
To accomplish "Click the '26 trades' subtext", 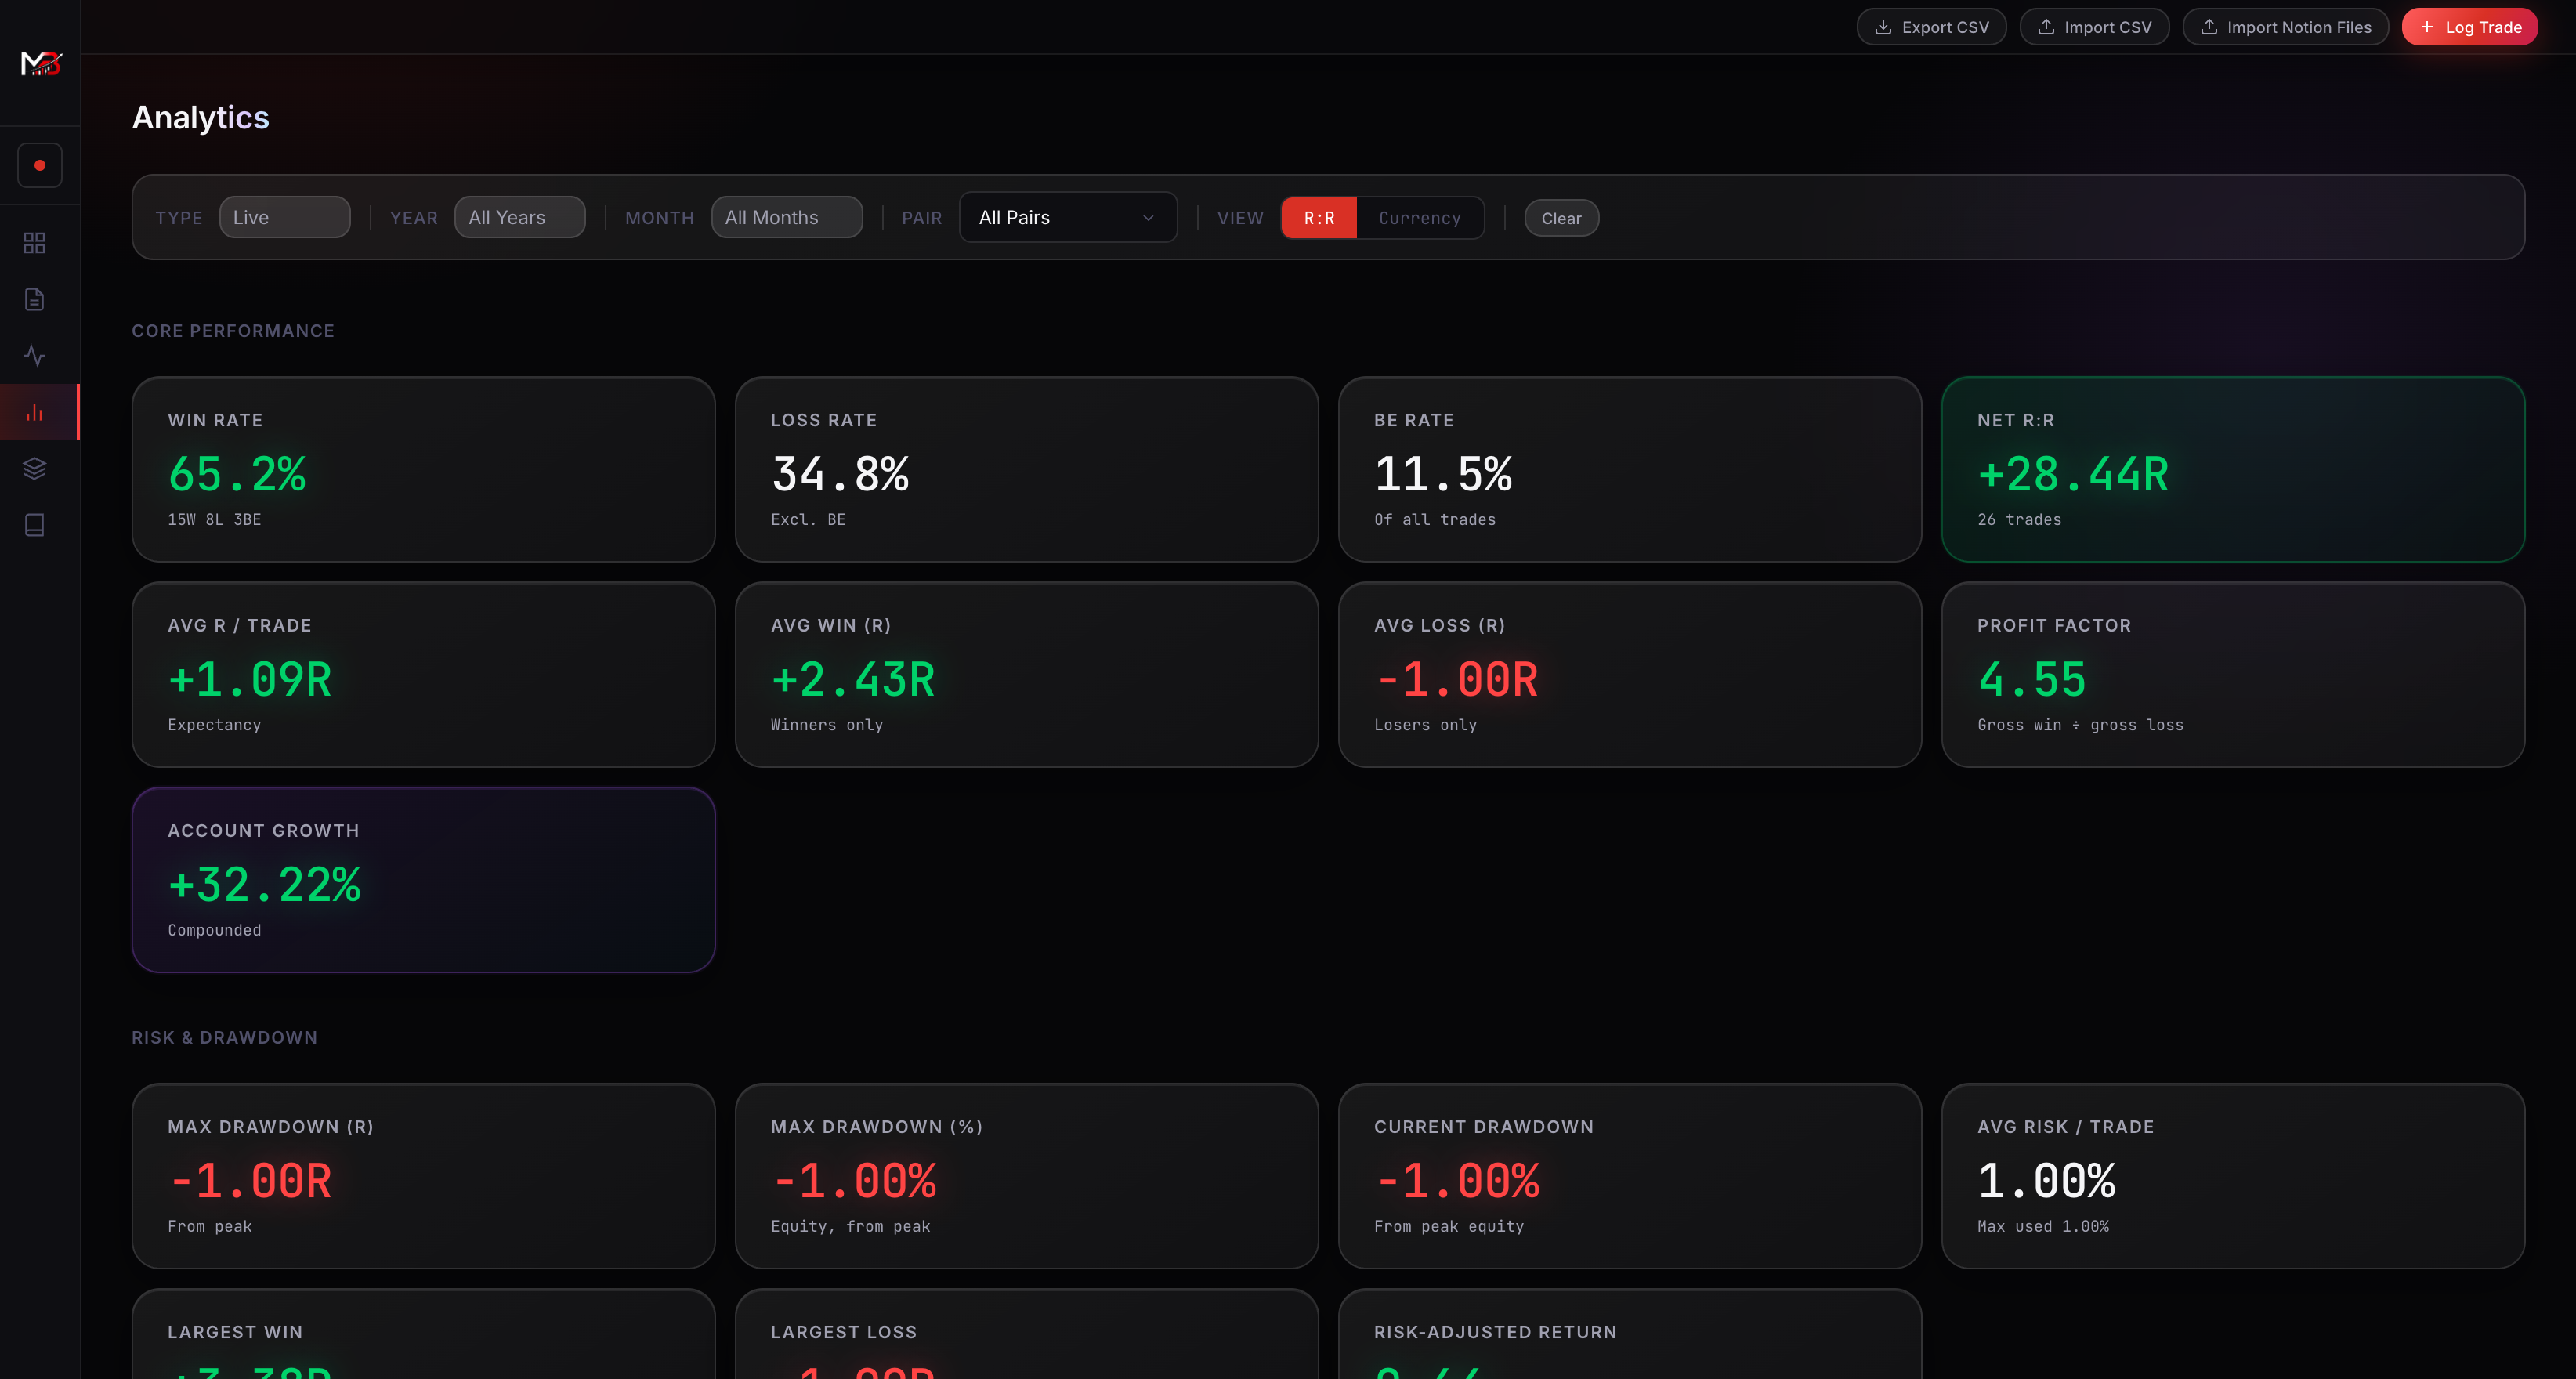I will 2019,520.
